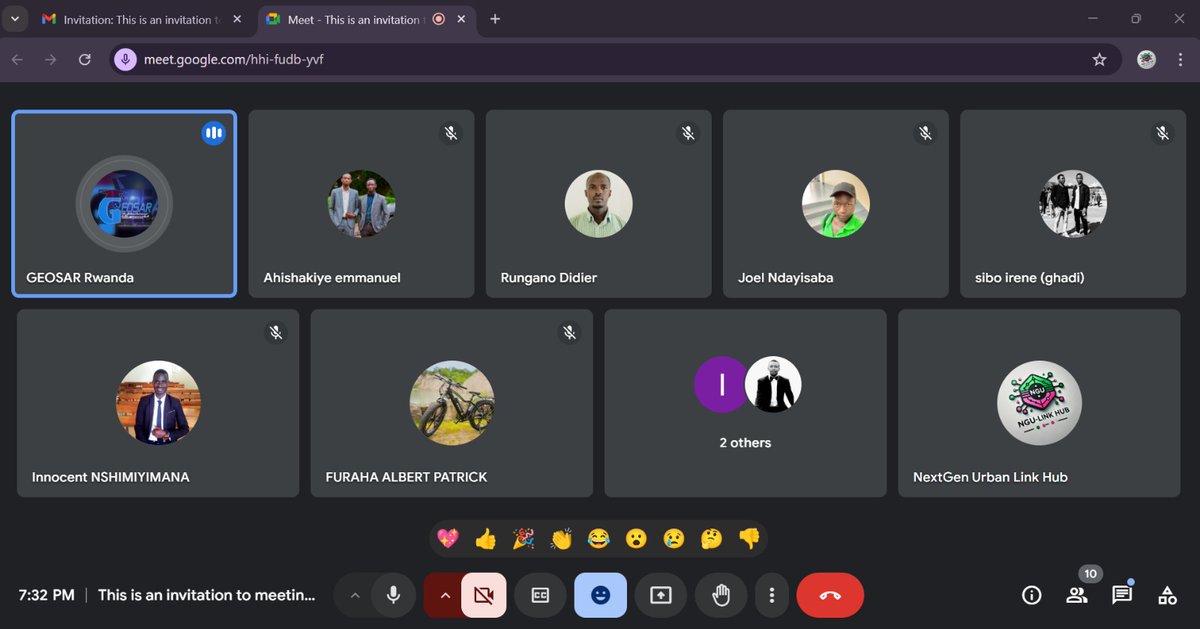
Task: Open the activities panel
Action: pyautogui.click(x=1167, y=595)
